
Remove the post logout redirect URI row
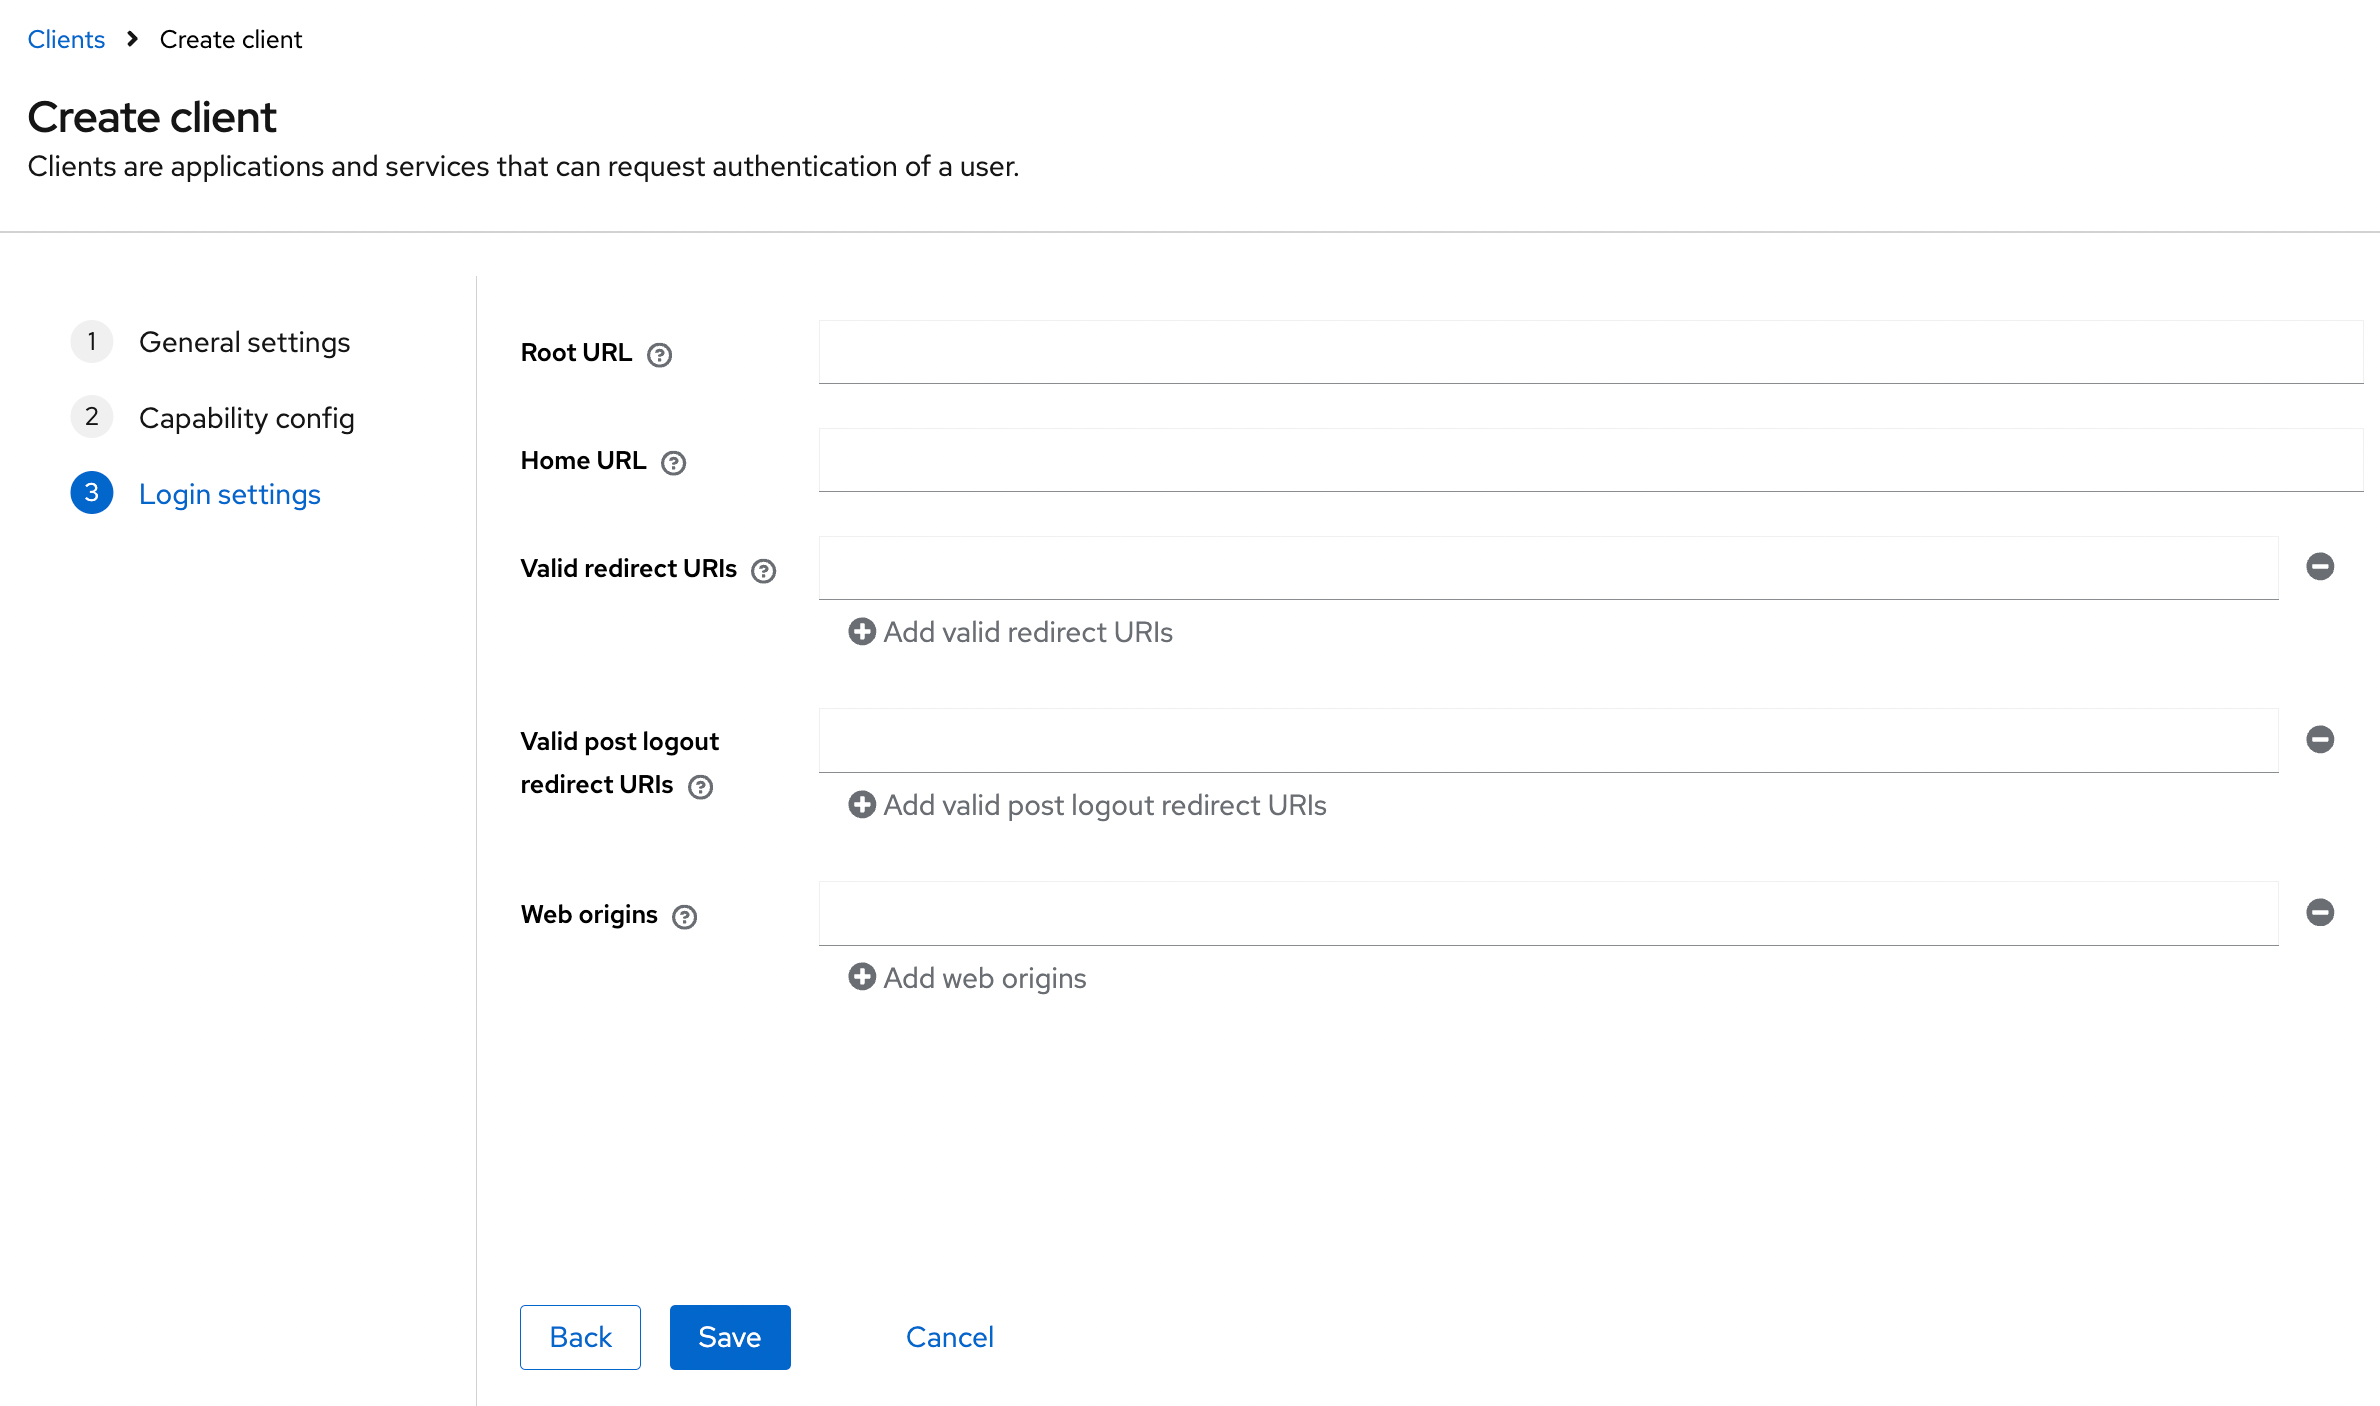click(x=2319, y=740)
